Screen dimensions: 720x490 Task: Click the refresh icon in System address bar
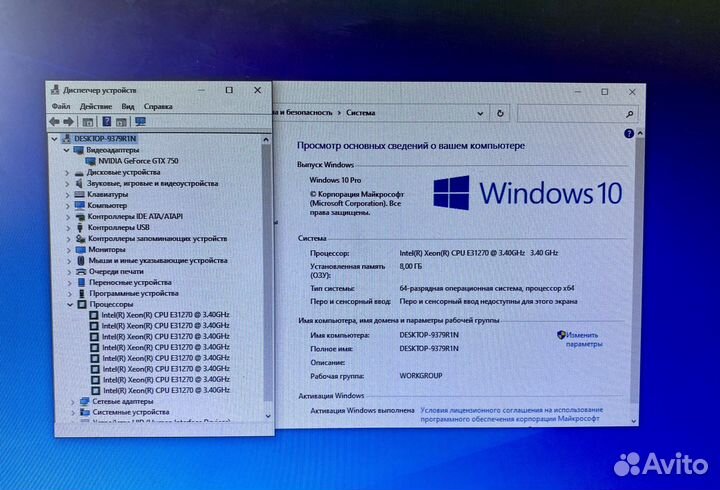tap(500, 113)
